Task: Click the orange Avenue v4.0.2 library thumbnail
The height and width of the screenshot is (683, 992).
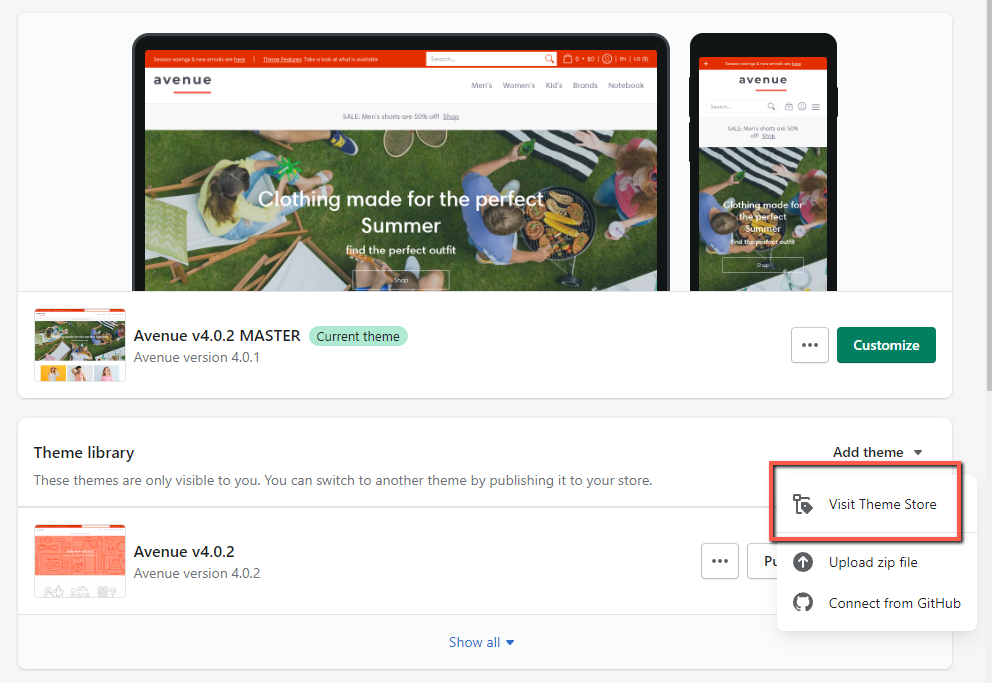Action: tap(80, 561)
